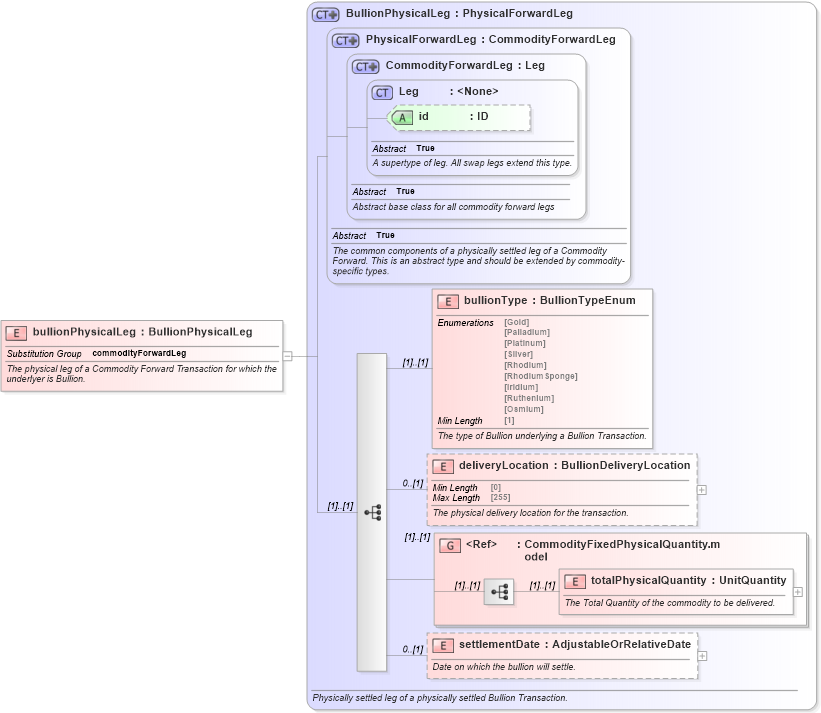This screenshot has width=821, height=713.
Task: Click the CT icon beside Leg
Action: tap(382, 93)
